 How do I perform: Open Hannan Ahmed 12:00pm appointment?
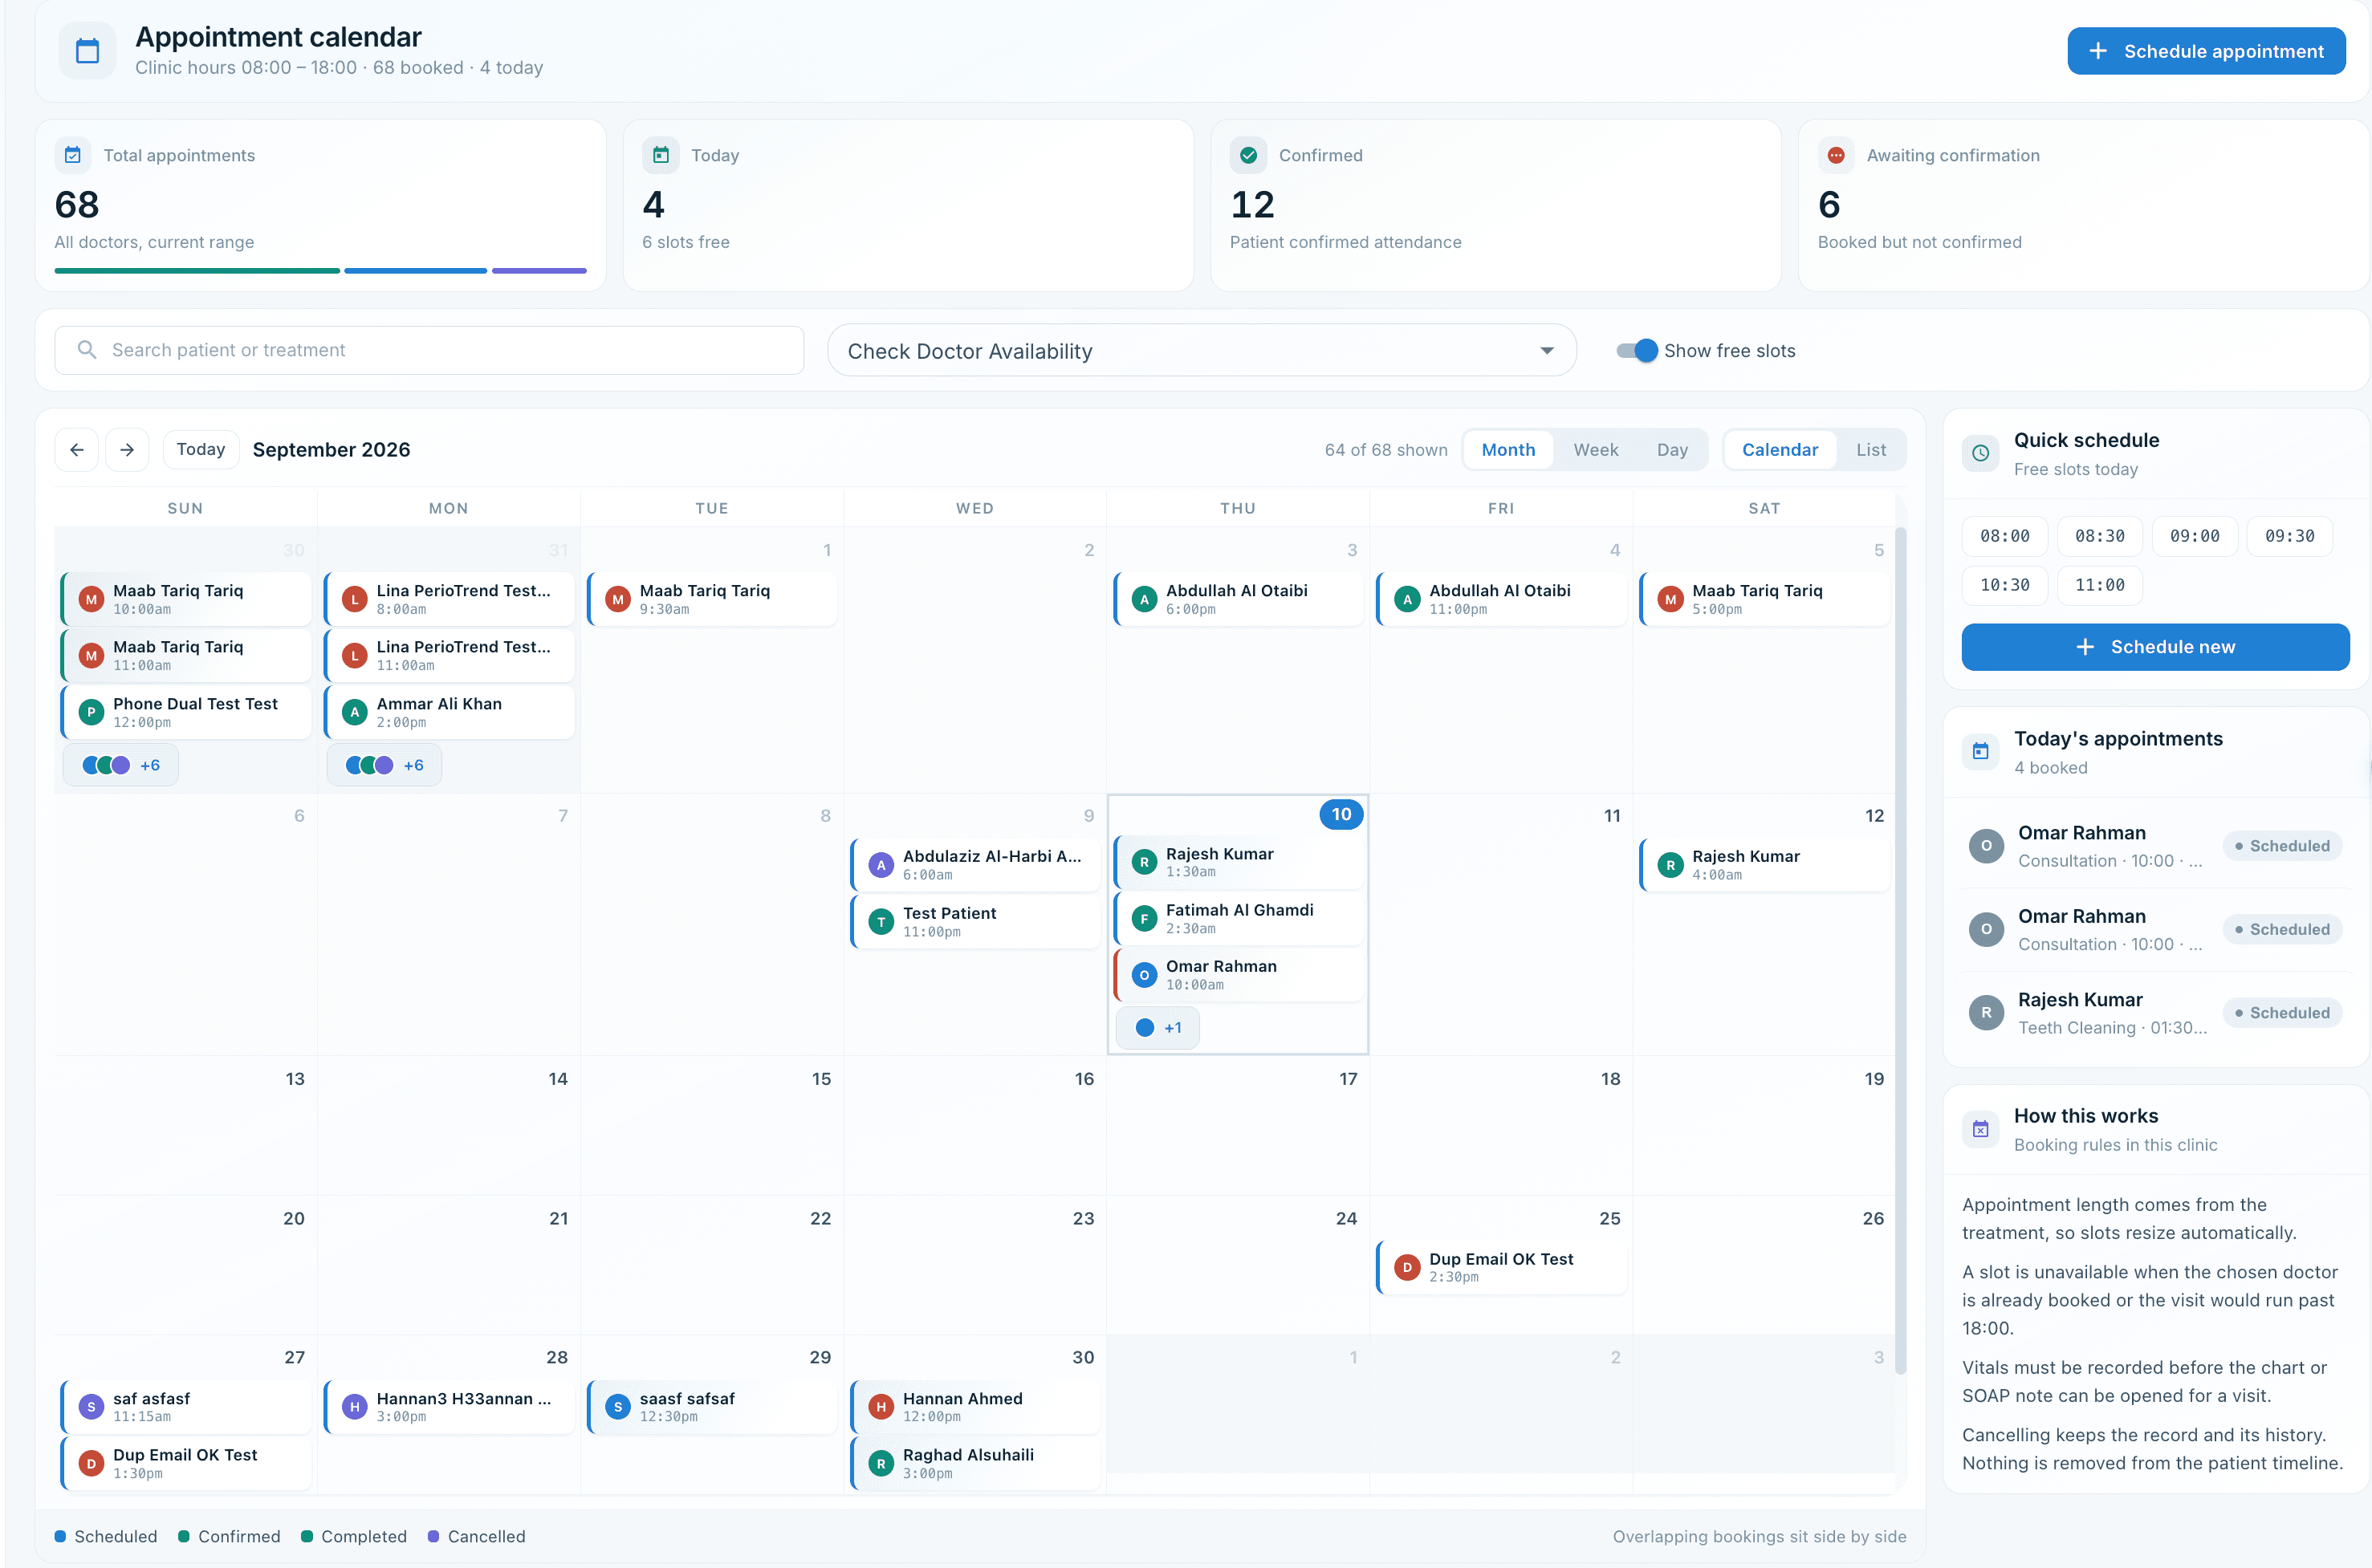[975, 1407]
